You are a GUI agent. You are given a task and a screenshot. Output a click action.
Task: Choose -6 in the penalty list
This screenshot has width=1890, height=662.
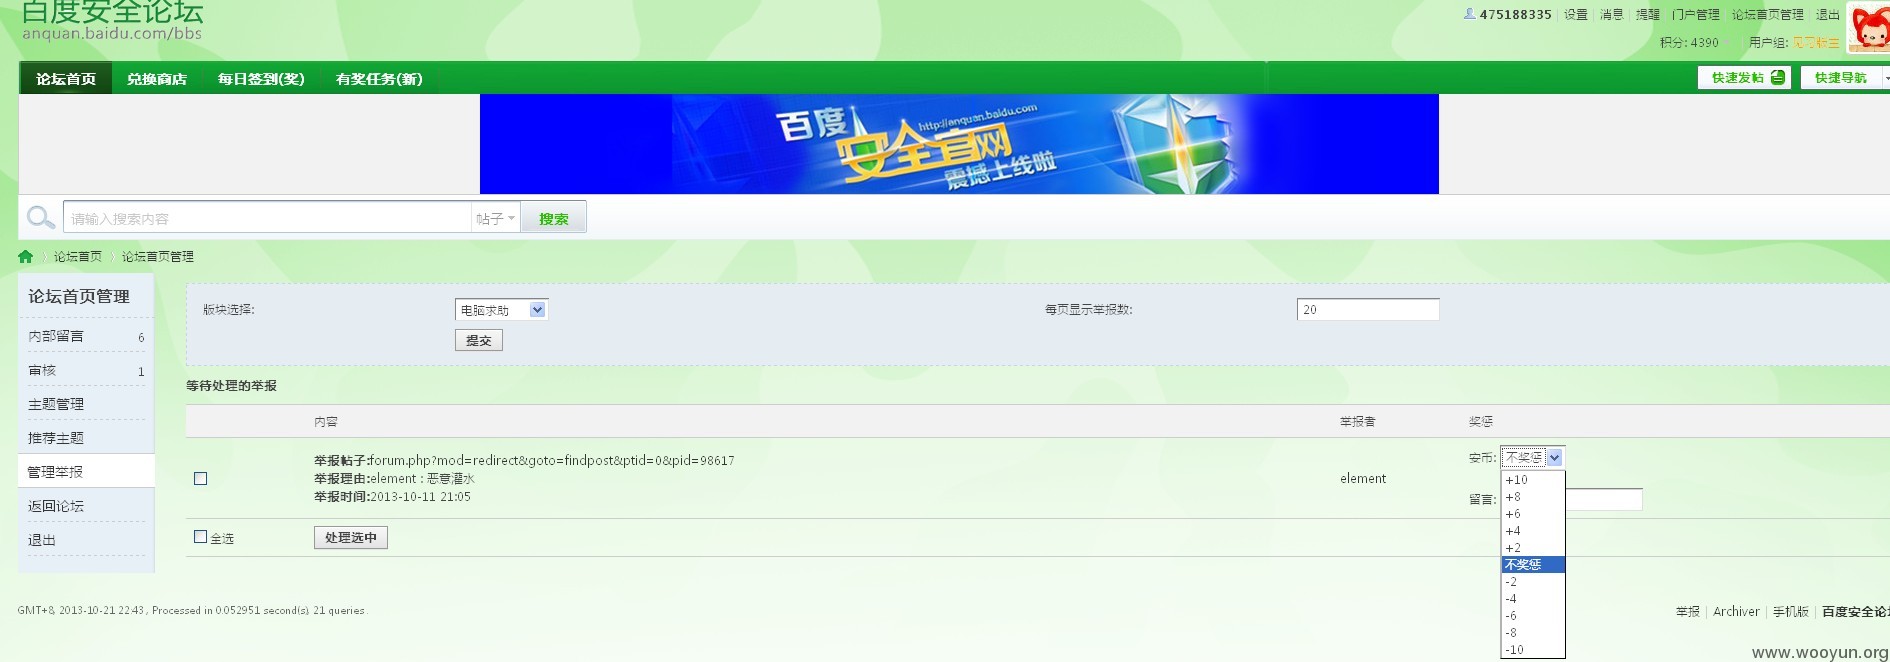1533,616
